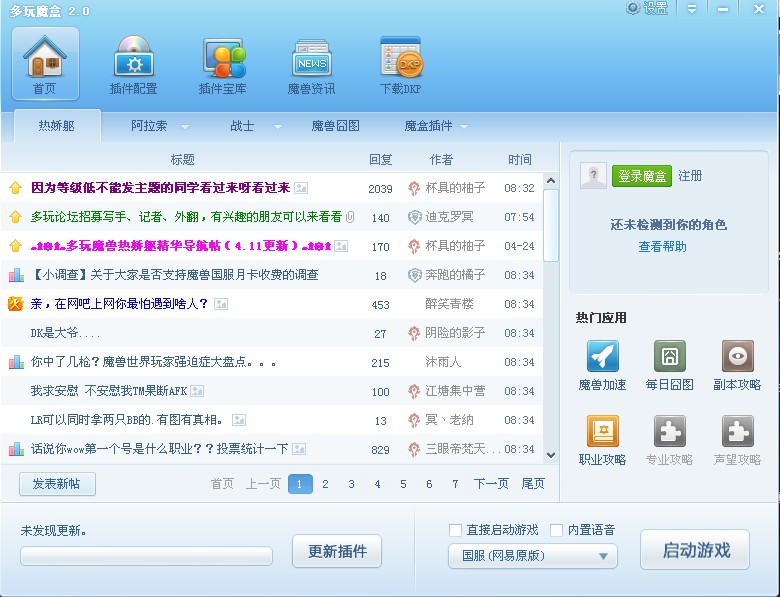The width and height of the screenshot is (780, 597).
Task: Click Alliance faction icon beside 迪克罗冥
Action: (x=414, y=217)
